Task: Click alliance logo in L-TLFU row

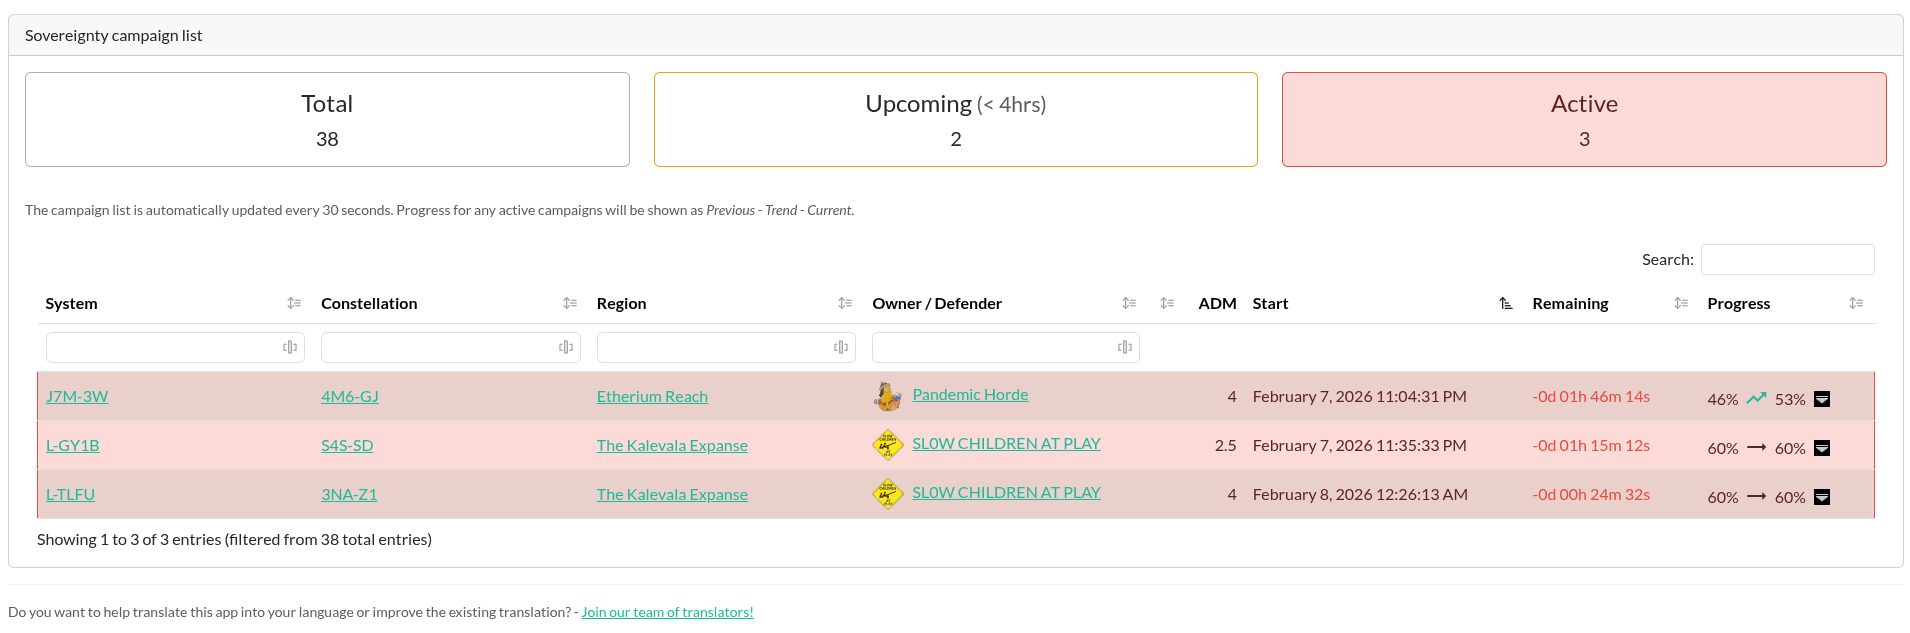Action: pos(888,494)
